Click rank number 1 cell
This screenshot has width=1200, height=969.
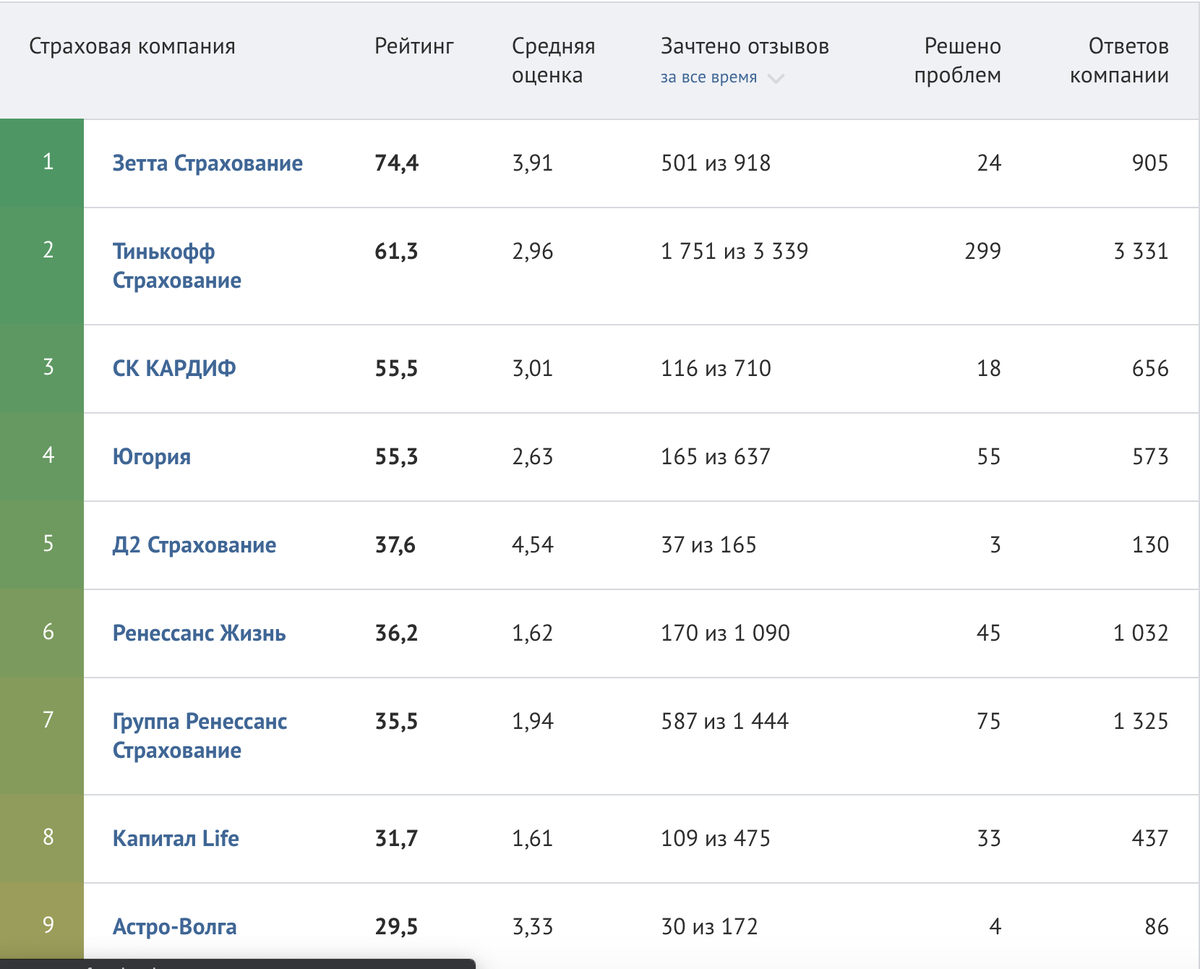click(42, 163)
